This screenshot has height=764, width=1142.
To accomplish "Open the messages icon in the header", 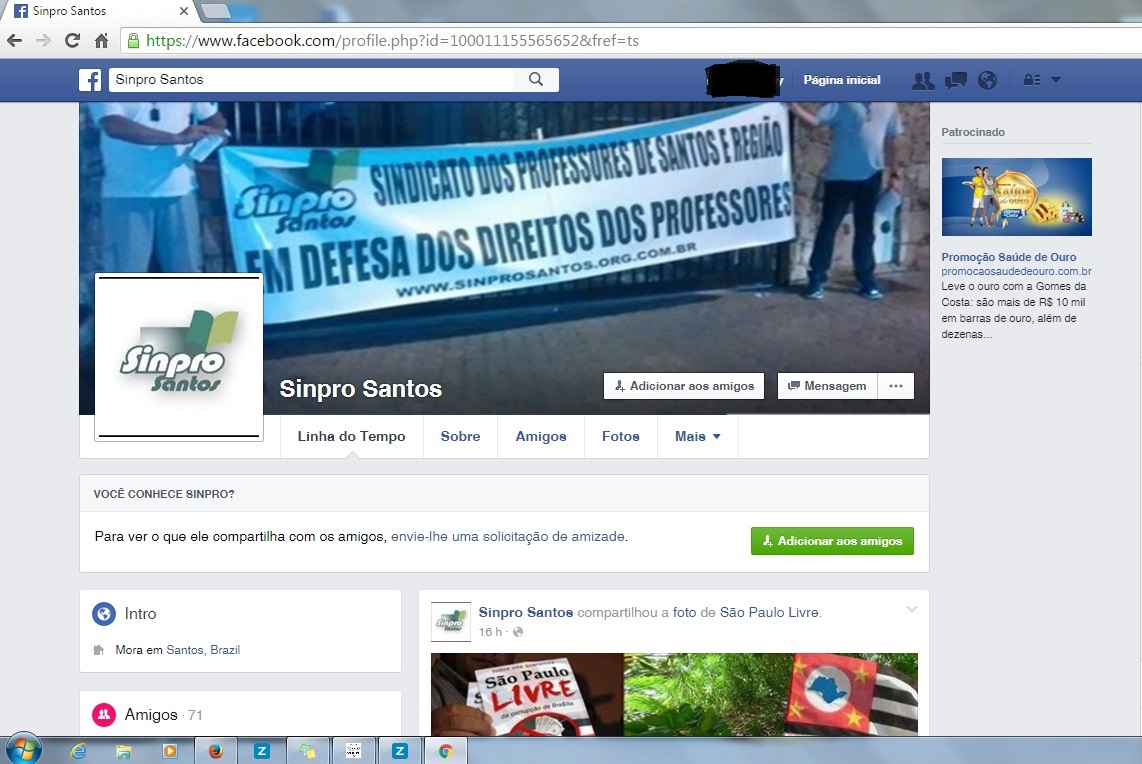I will point(956,80).
